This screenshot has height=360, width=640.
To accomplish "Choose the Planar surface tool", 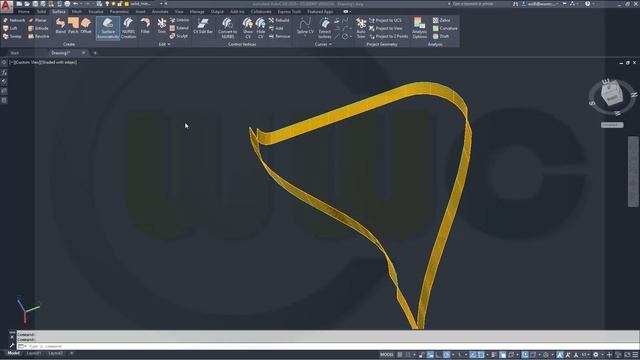I will [x=38, y=20].
